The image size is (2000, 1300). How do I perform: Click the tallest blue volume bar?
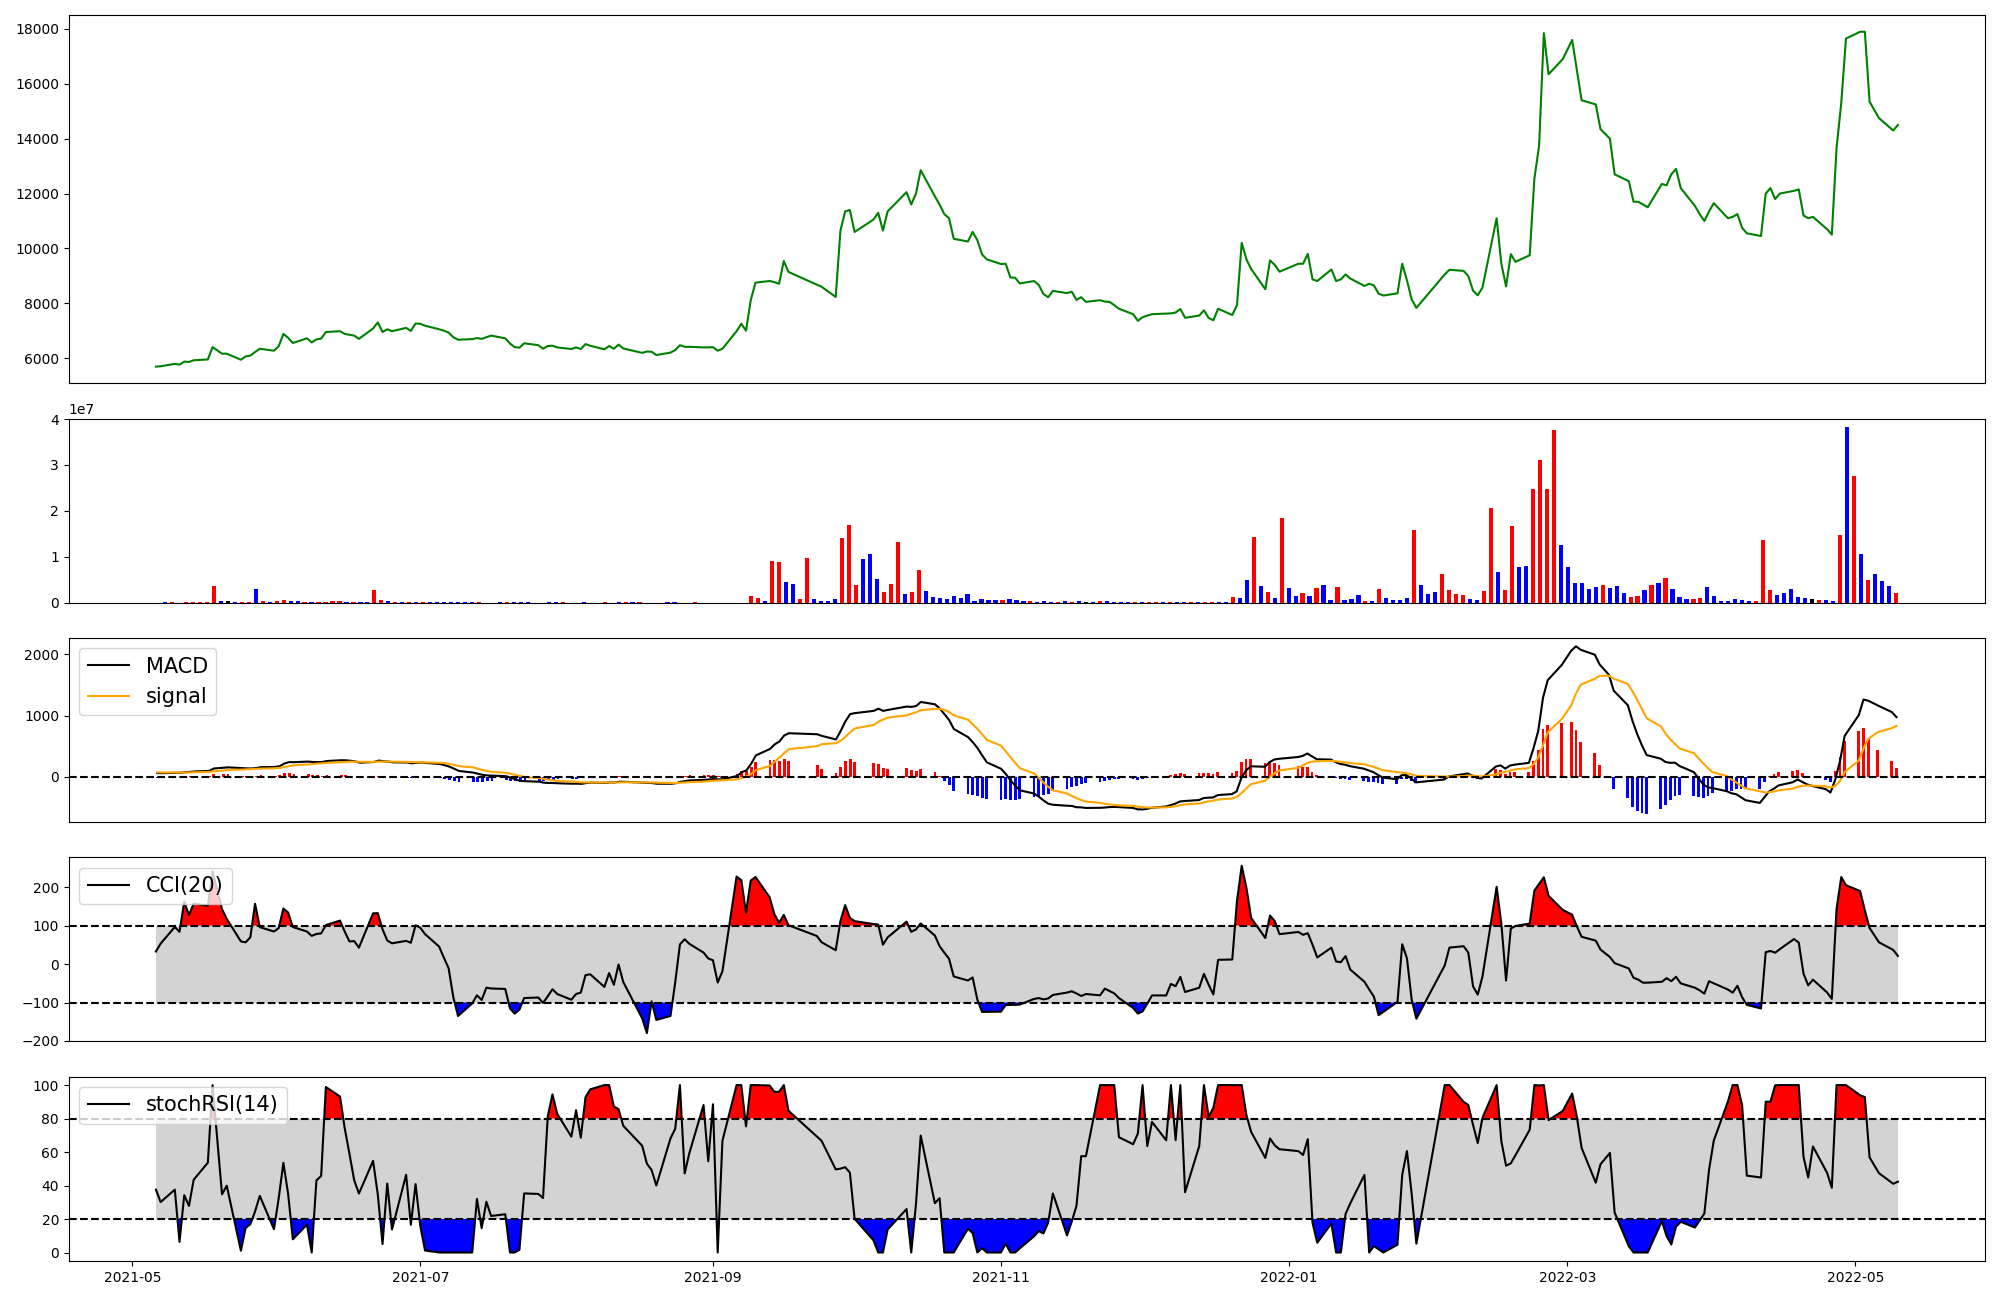pyautogui.click(x=1847, y=515)
